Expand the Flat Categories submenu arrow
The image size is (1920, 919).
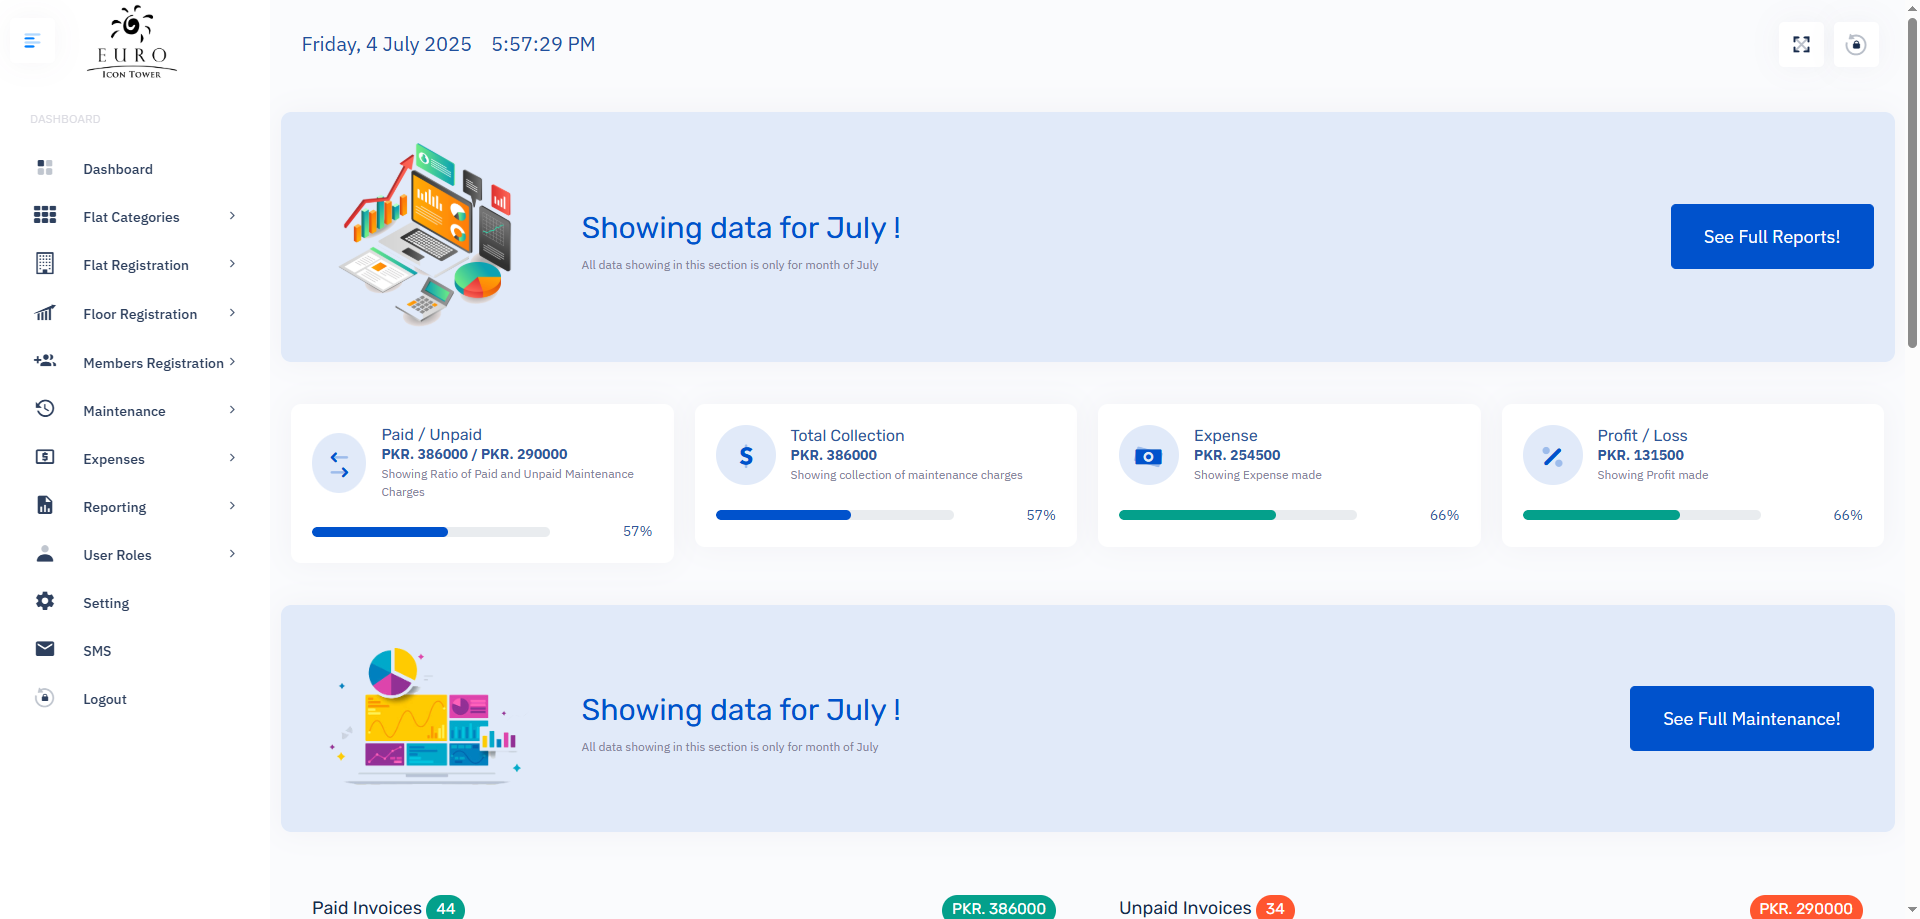click(x=232, y=216)
